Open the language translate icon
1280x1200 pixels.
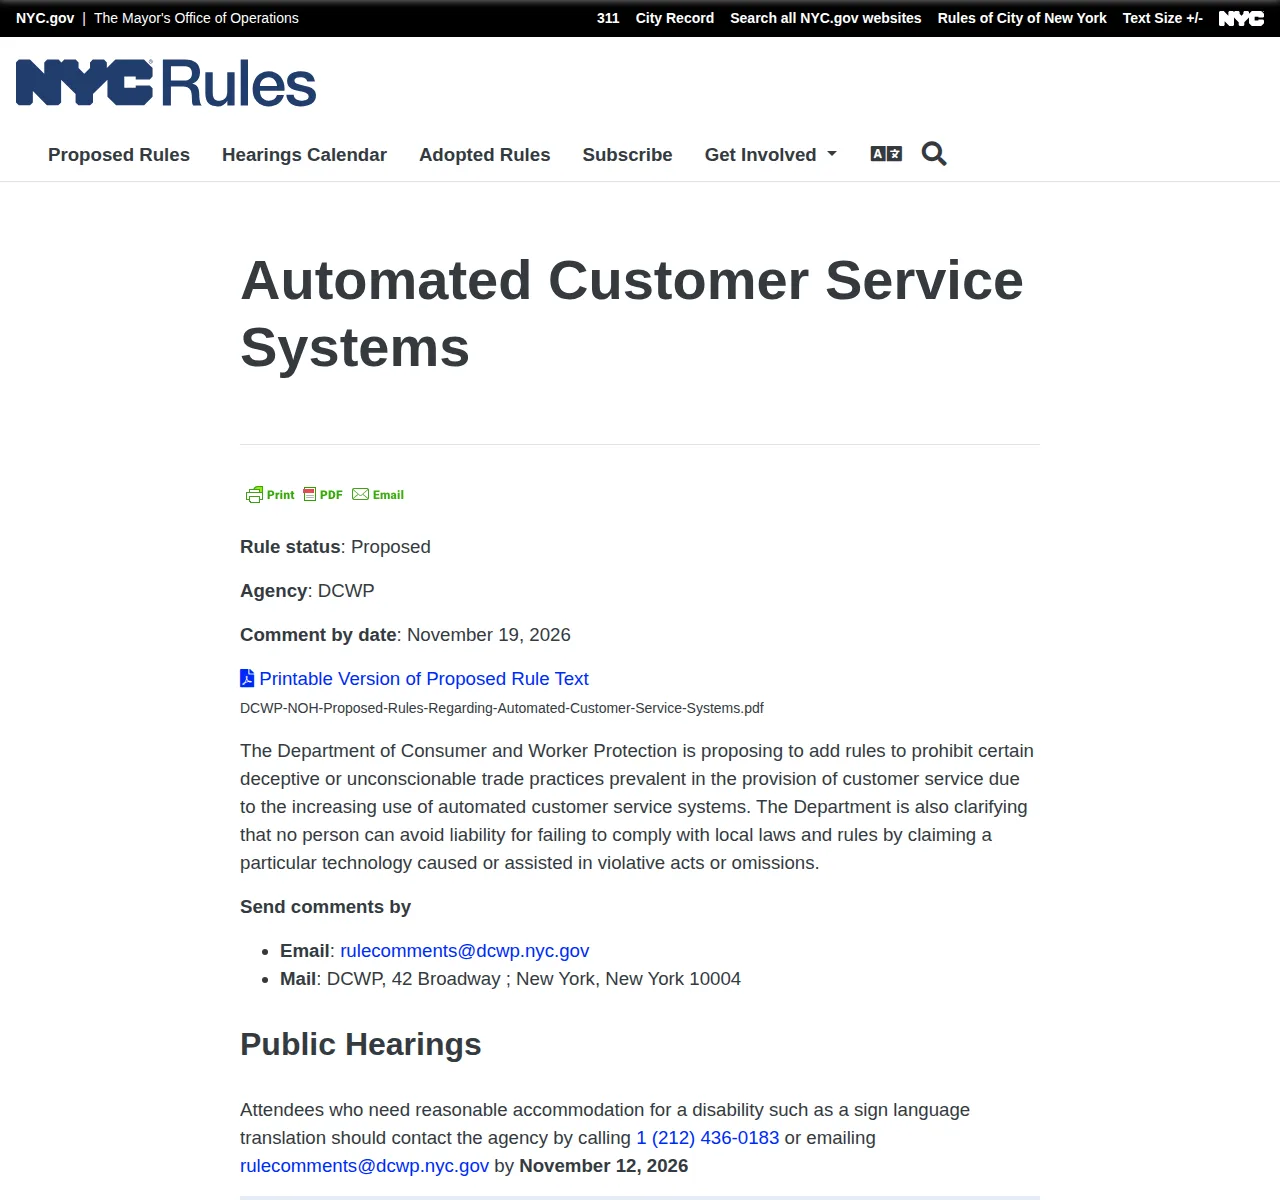click(x=886, y=154)
